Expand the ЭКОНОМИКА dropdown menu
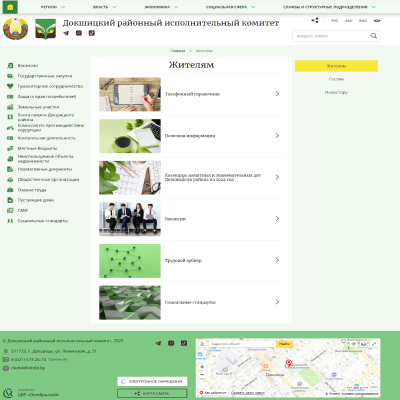Screen dimensions: 400x400 161,7
